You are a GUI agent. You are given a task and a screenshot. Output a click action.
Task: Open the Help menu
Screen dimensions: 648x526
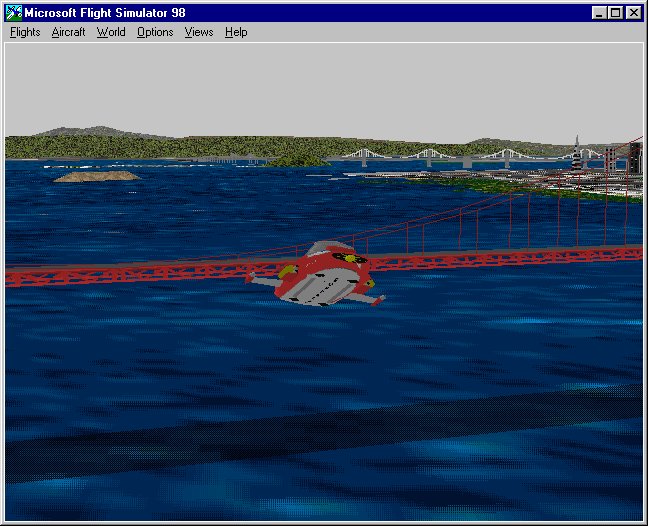pyautogui.click(x=236, y=32)
